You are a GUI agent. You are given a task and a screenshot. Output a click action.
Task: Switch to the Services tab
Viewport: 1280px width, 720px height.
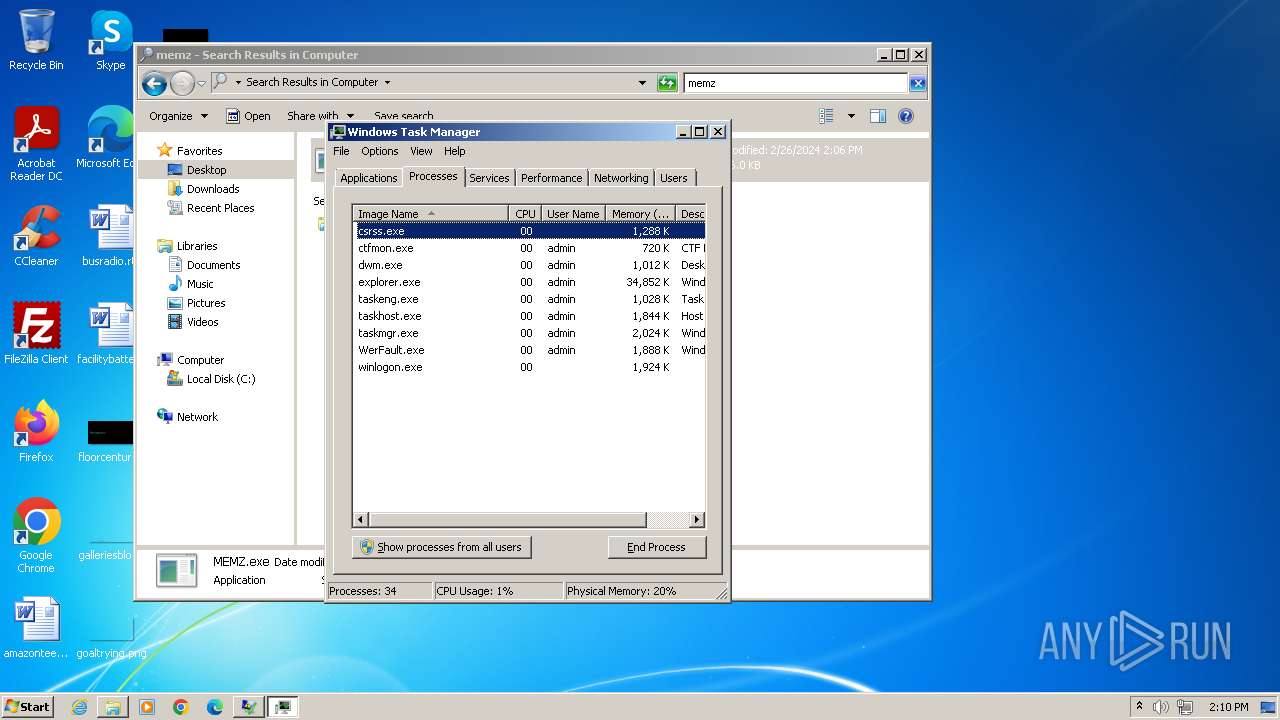[489, 178]
